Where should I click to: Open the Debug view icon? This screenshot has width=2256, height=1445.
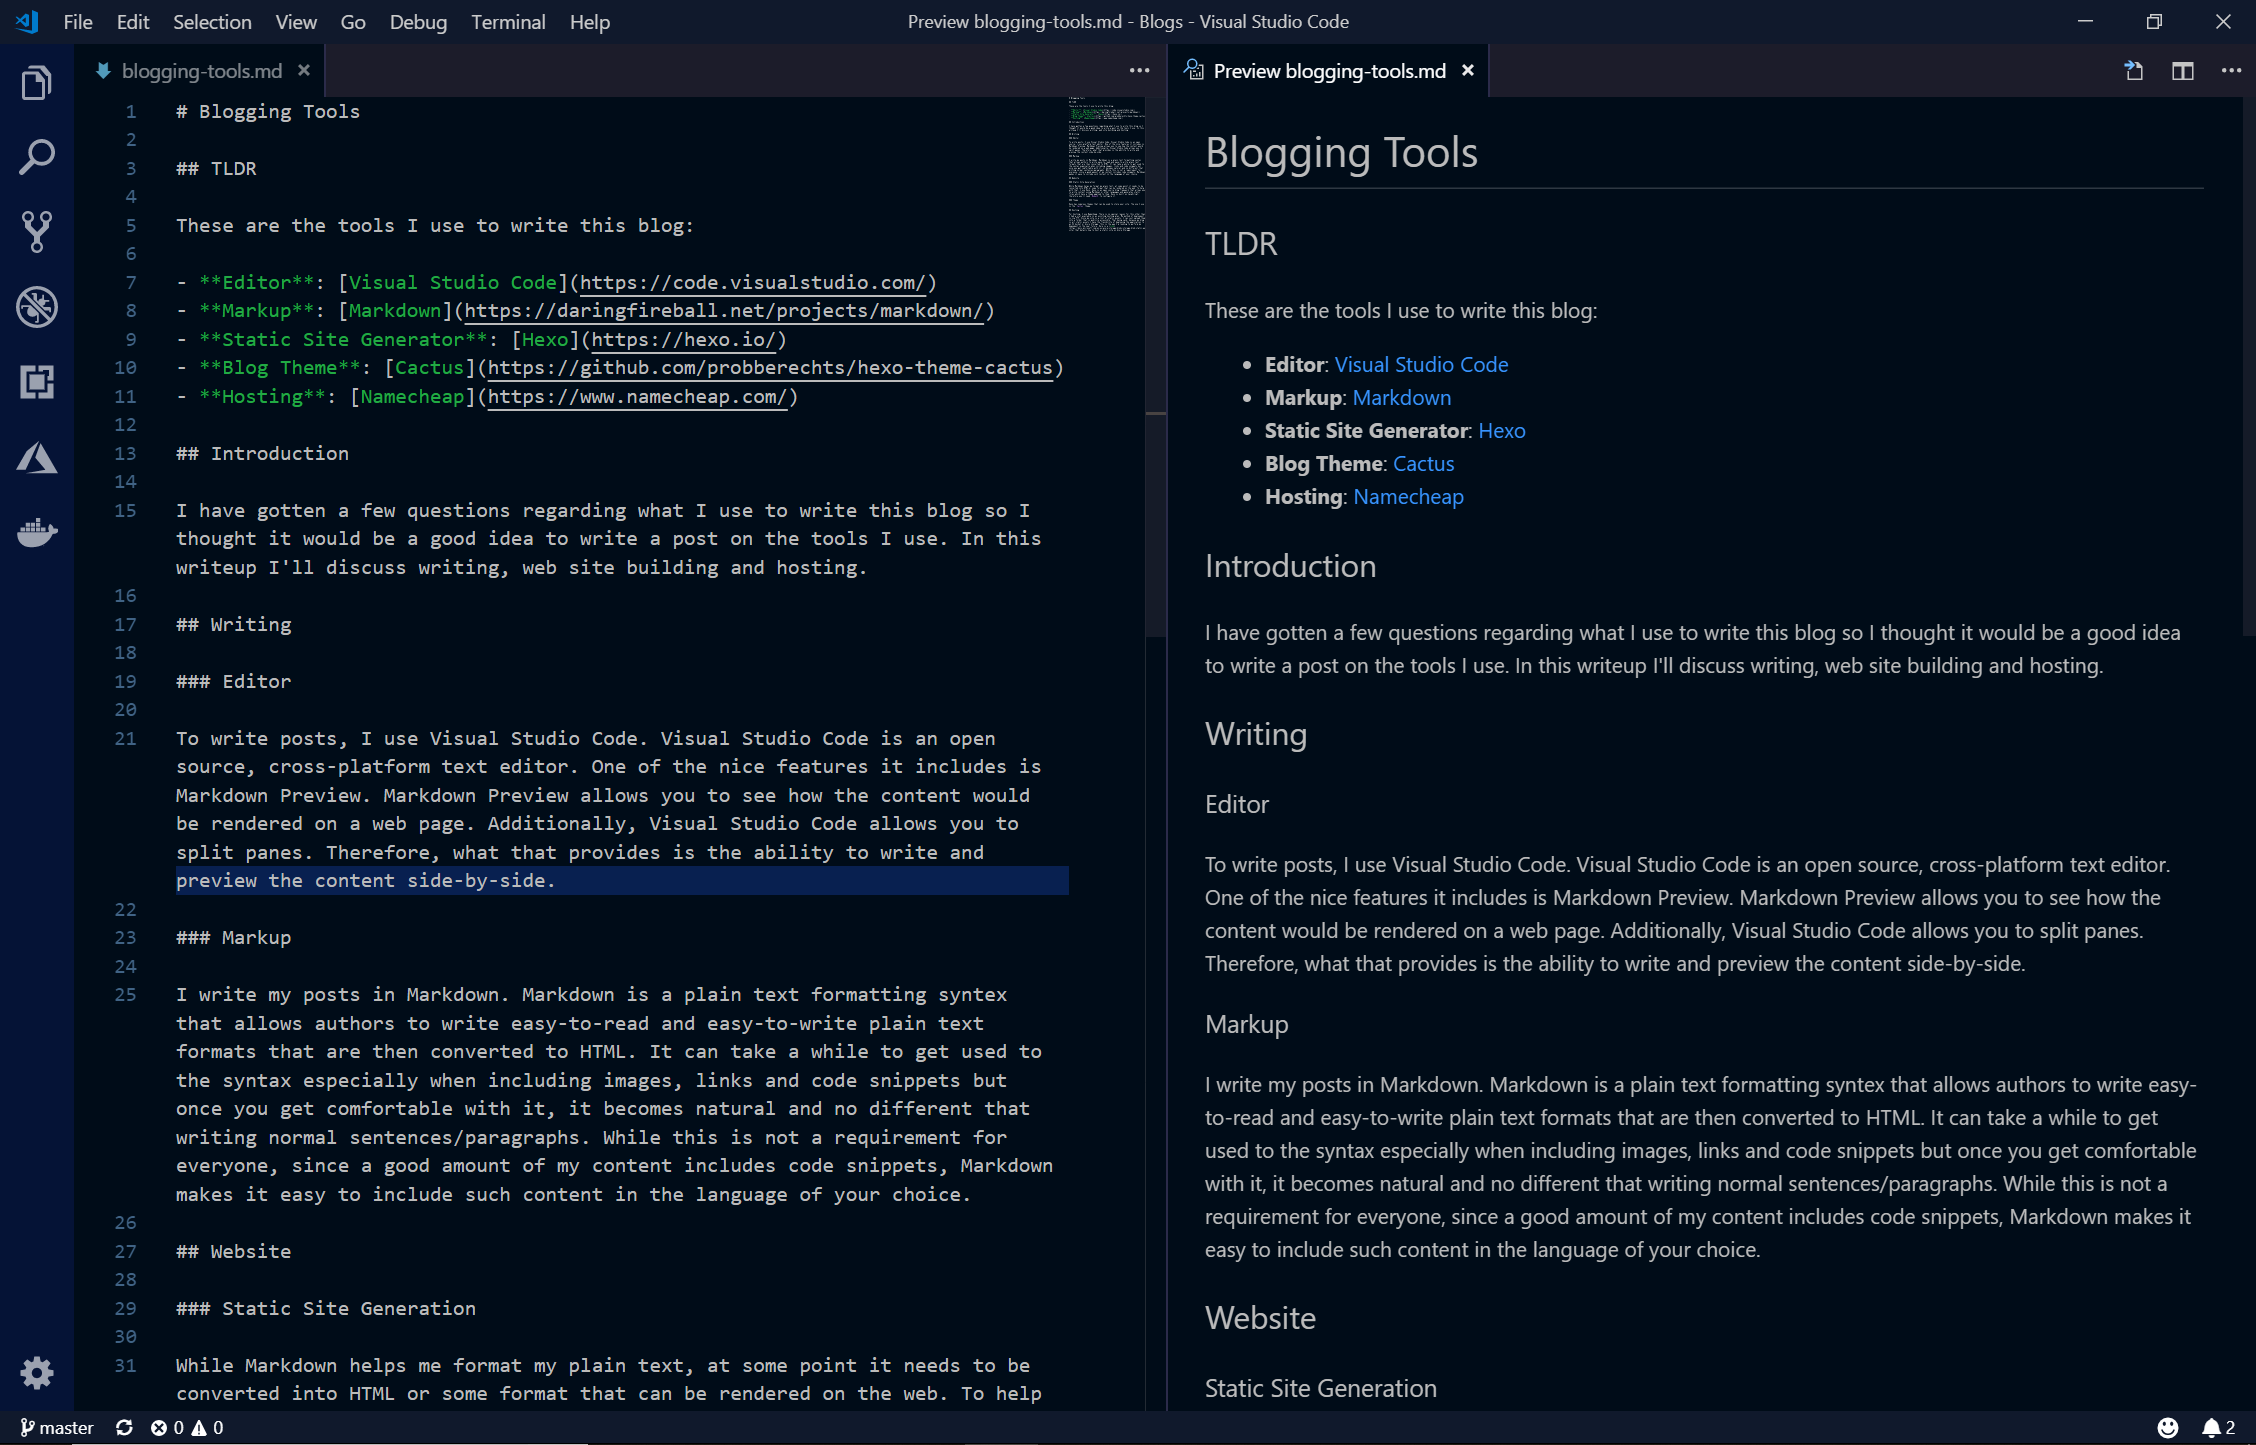point(37,307)
